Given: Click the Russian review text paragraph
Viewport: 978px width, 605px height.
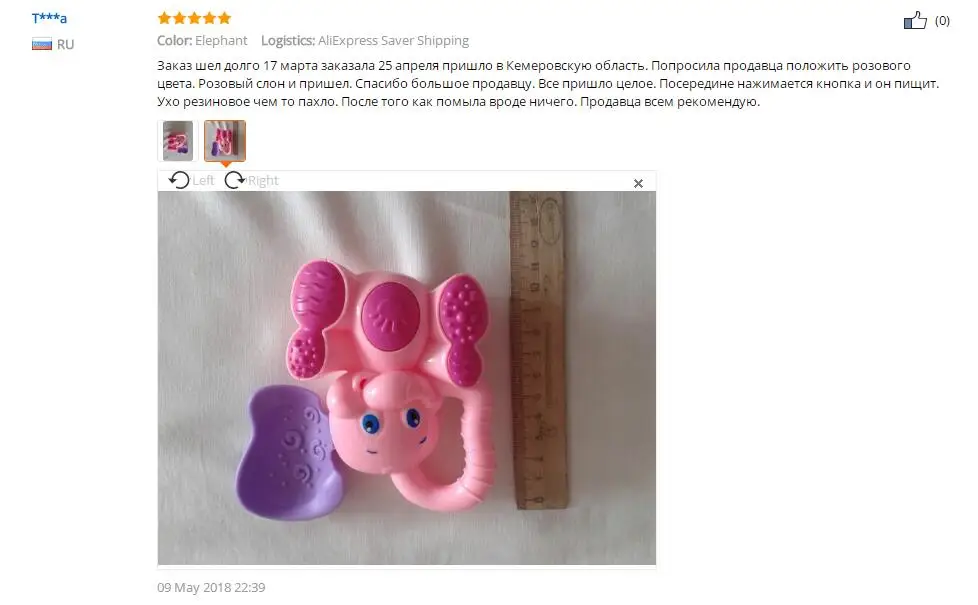Looking at the screenshot, I should tap(548, 84).
